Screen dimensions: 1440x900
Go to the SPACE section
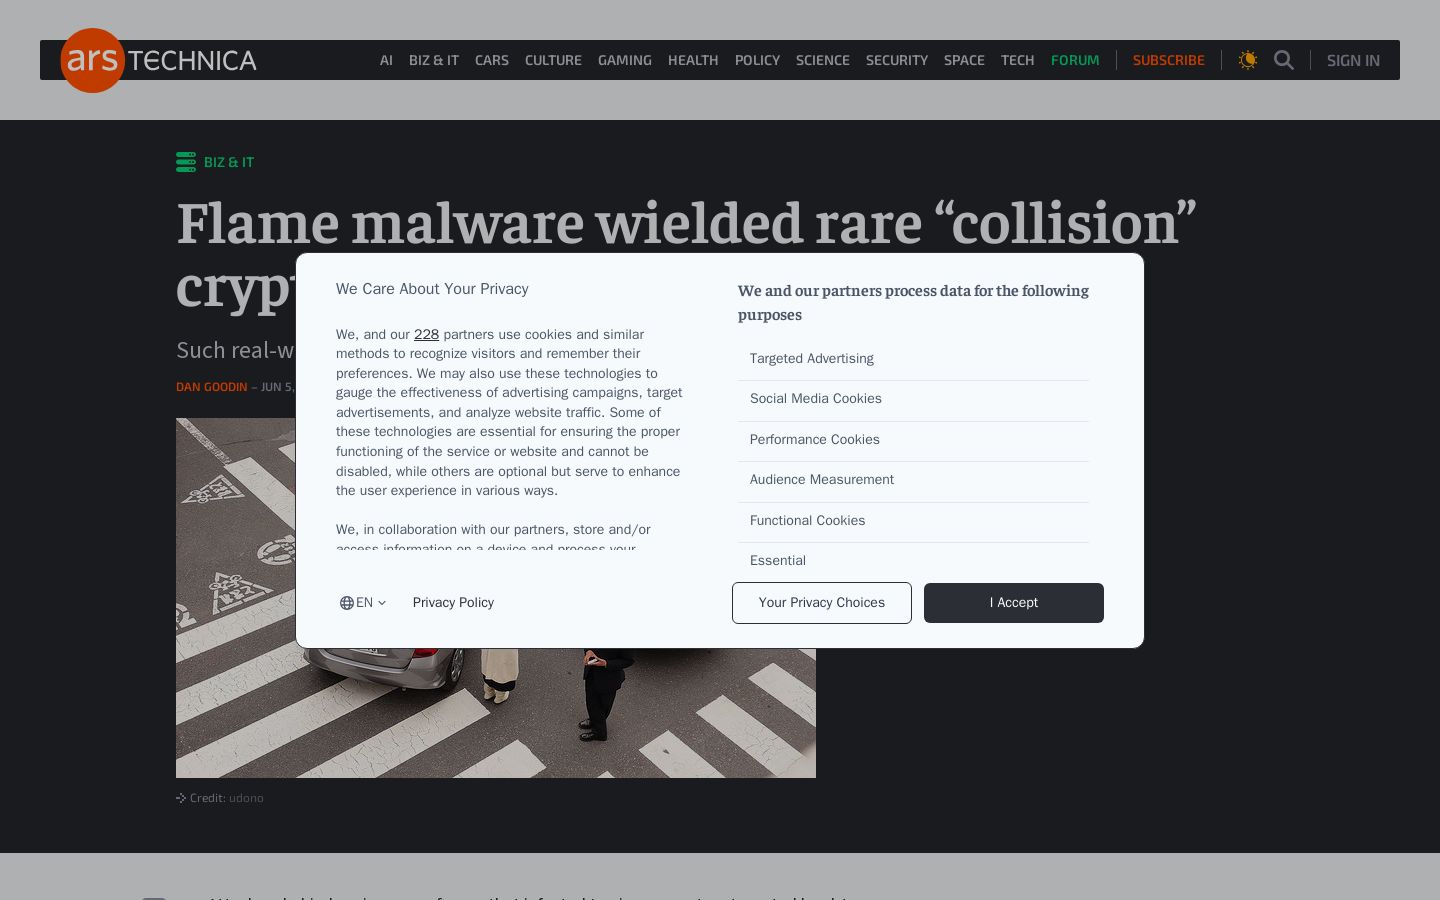pyautogui.click(x=964, y=60)
